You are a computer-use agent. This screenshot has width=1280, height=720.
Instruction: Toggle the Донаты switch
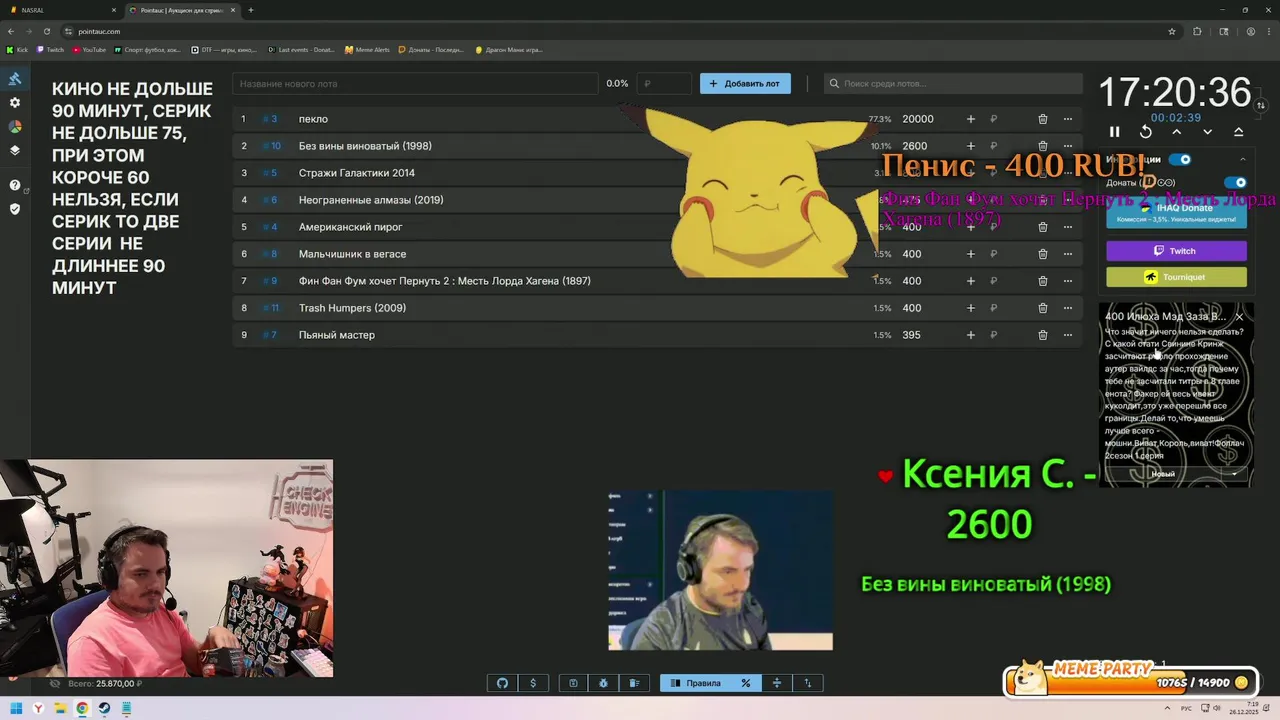(x=1236, y=183)
